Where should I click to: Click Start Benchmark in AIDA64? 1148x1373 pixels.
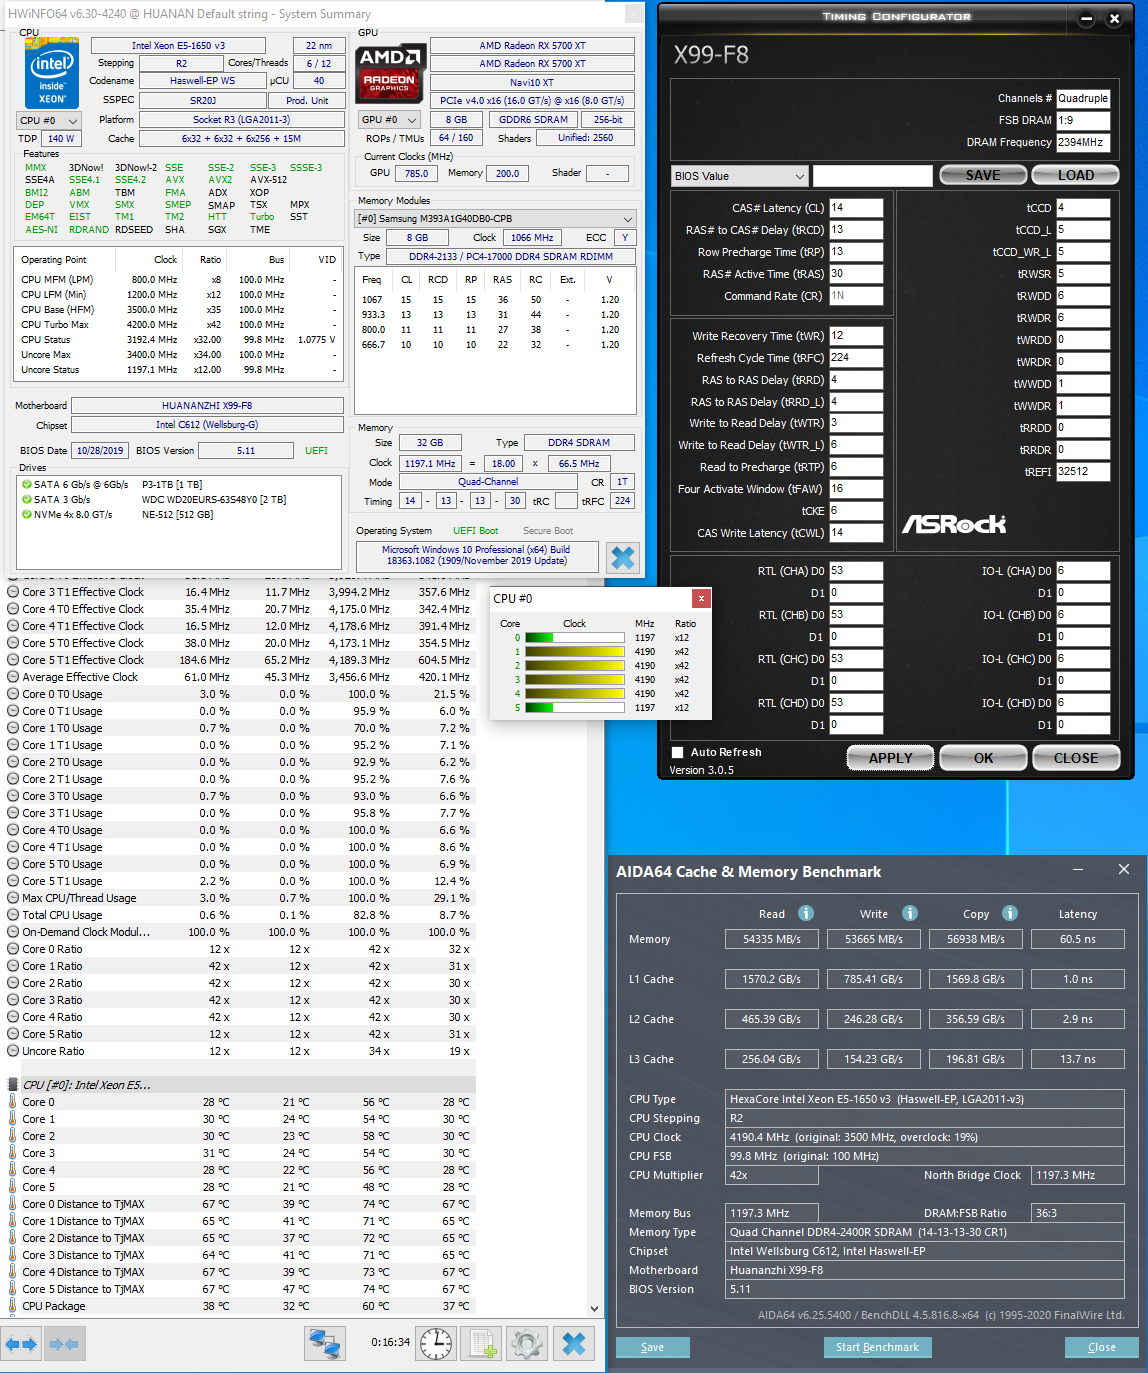pyautogui.click(x=877, y=1347)
